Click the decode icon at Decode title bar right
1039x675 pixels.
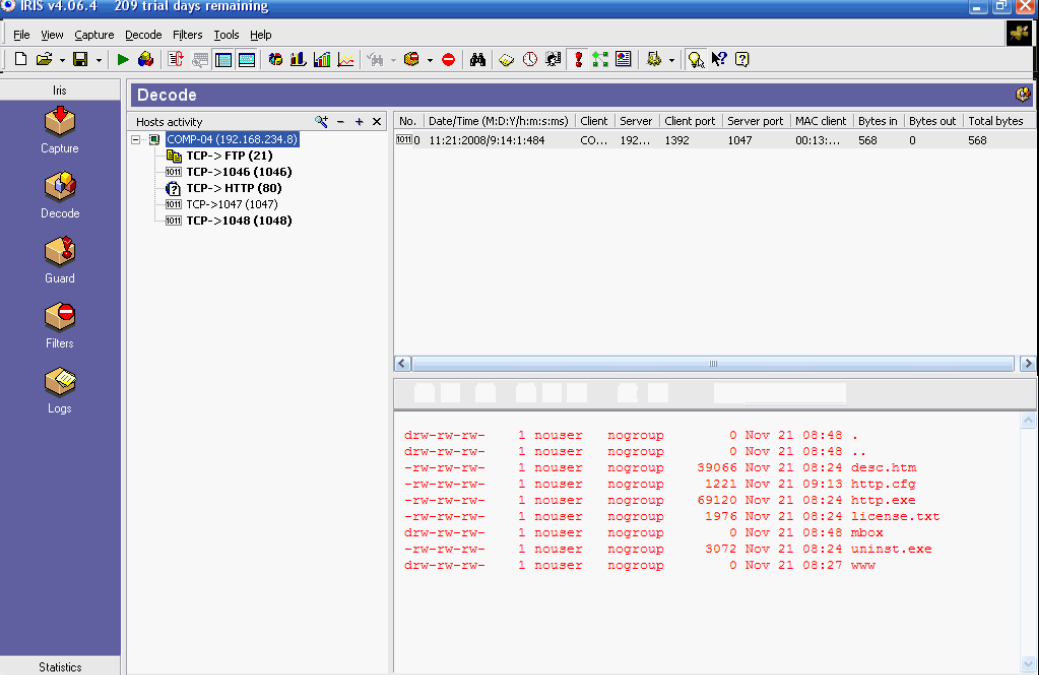click(1023, 95)
